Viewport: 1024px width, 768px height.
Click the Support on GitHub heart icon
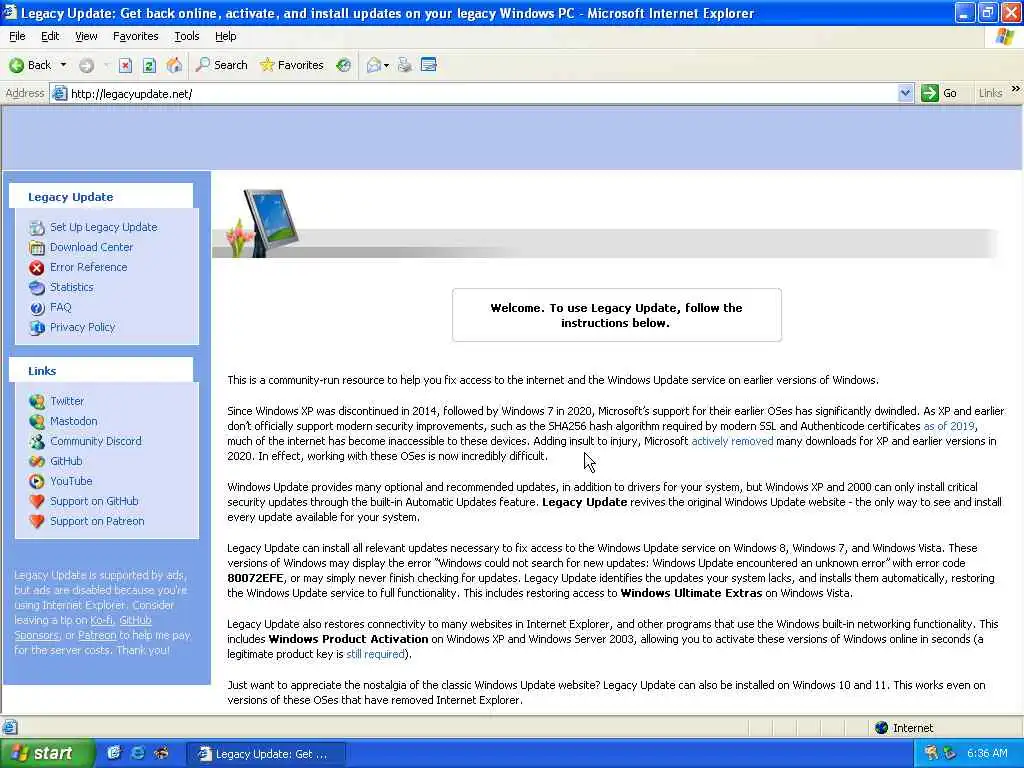tap(37, 502)
